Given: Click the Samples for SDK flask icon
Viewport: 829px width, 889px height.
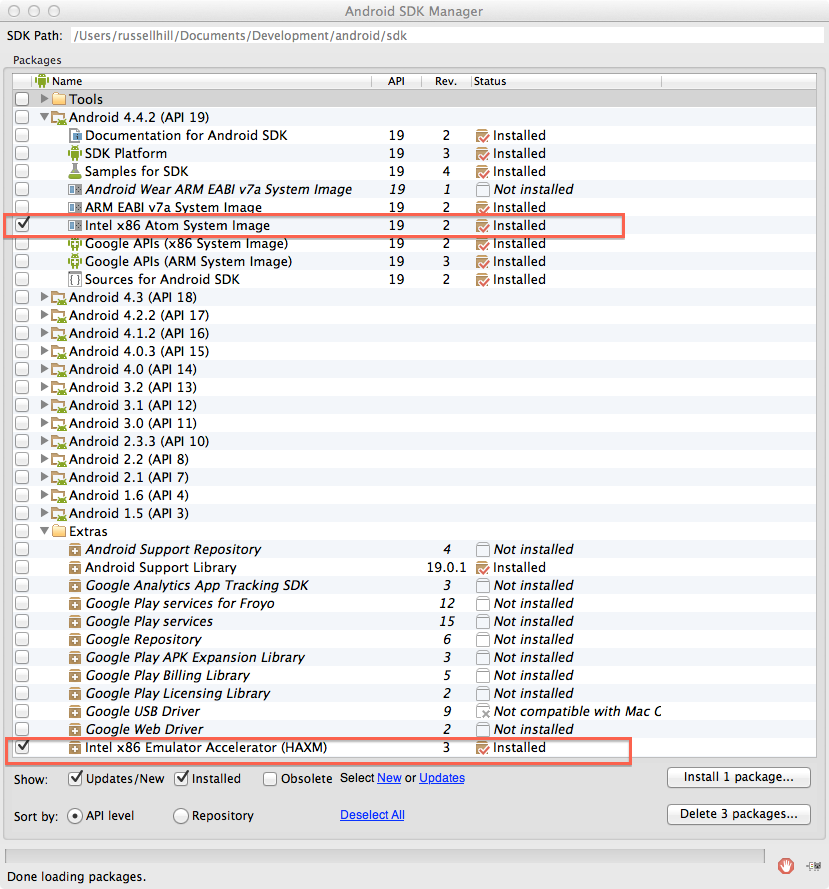Looking at the screenshot, I should coord(75,171).
